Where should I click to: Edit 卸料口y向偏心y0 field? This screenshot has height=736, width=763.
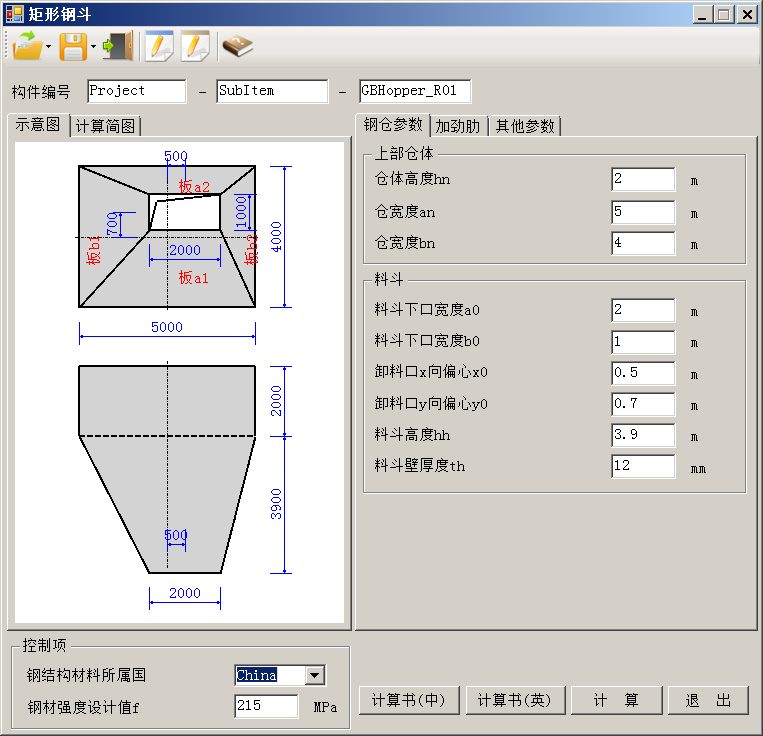coord(643,404)
